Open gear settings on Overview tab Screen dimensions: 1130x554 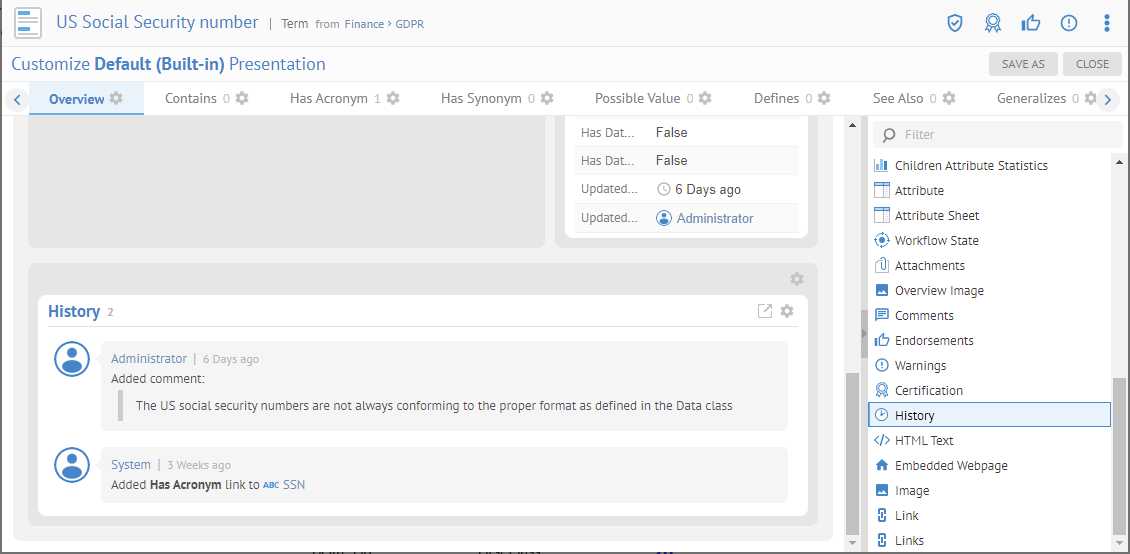[x=116, y=99]
